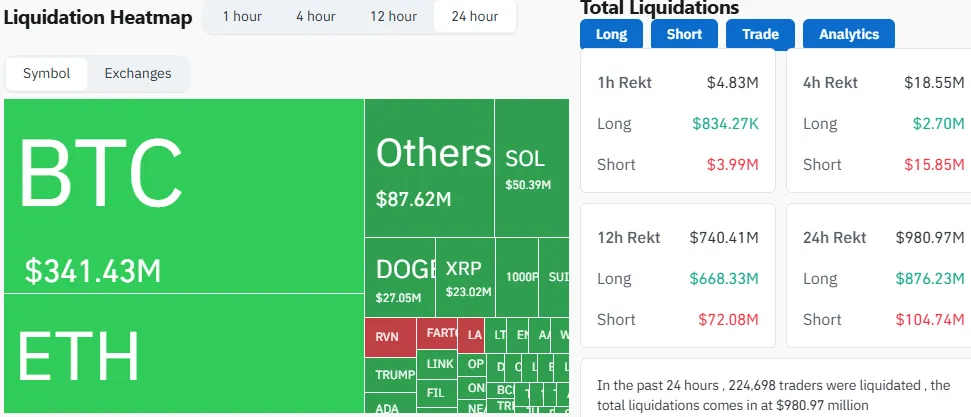Click the ETH heatmap tile

pos(183,354)
